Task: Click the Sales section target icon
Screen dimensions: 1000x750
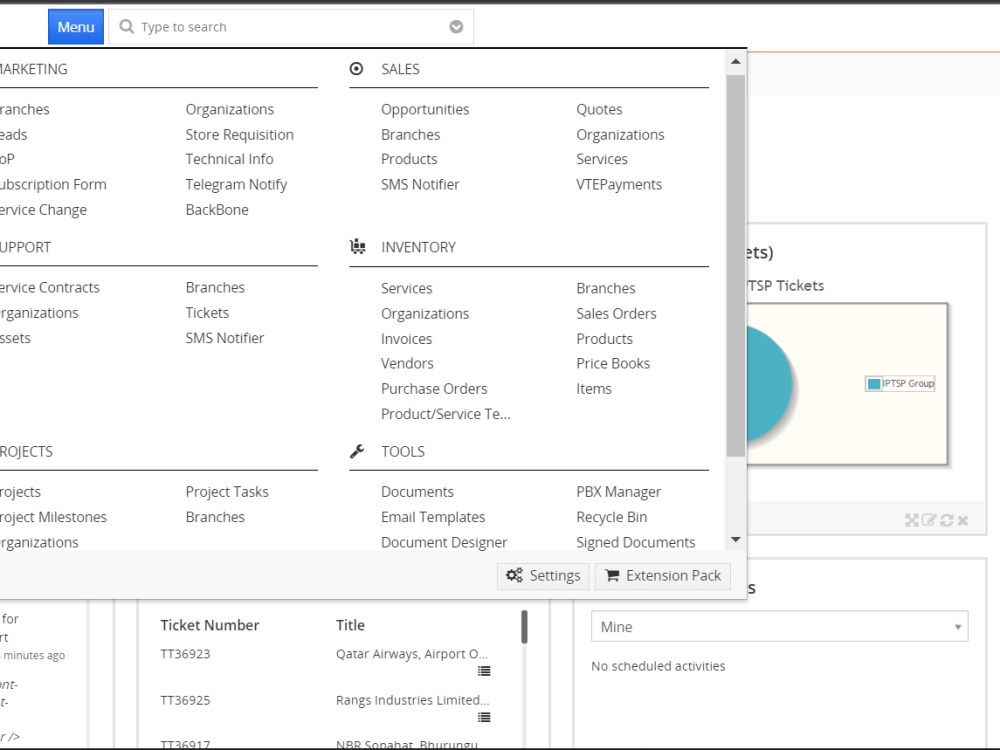Action: tap(357, 69)
